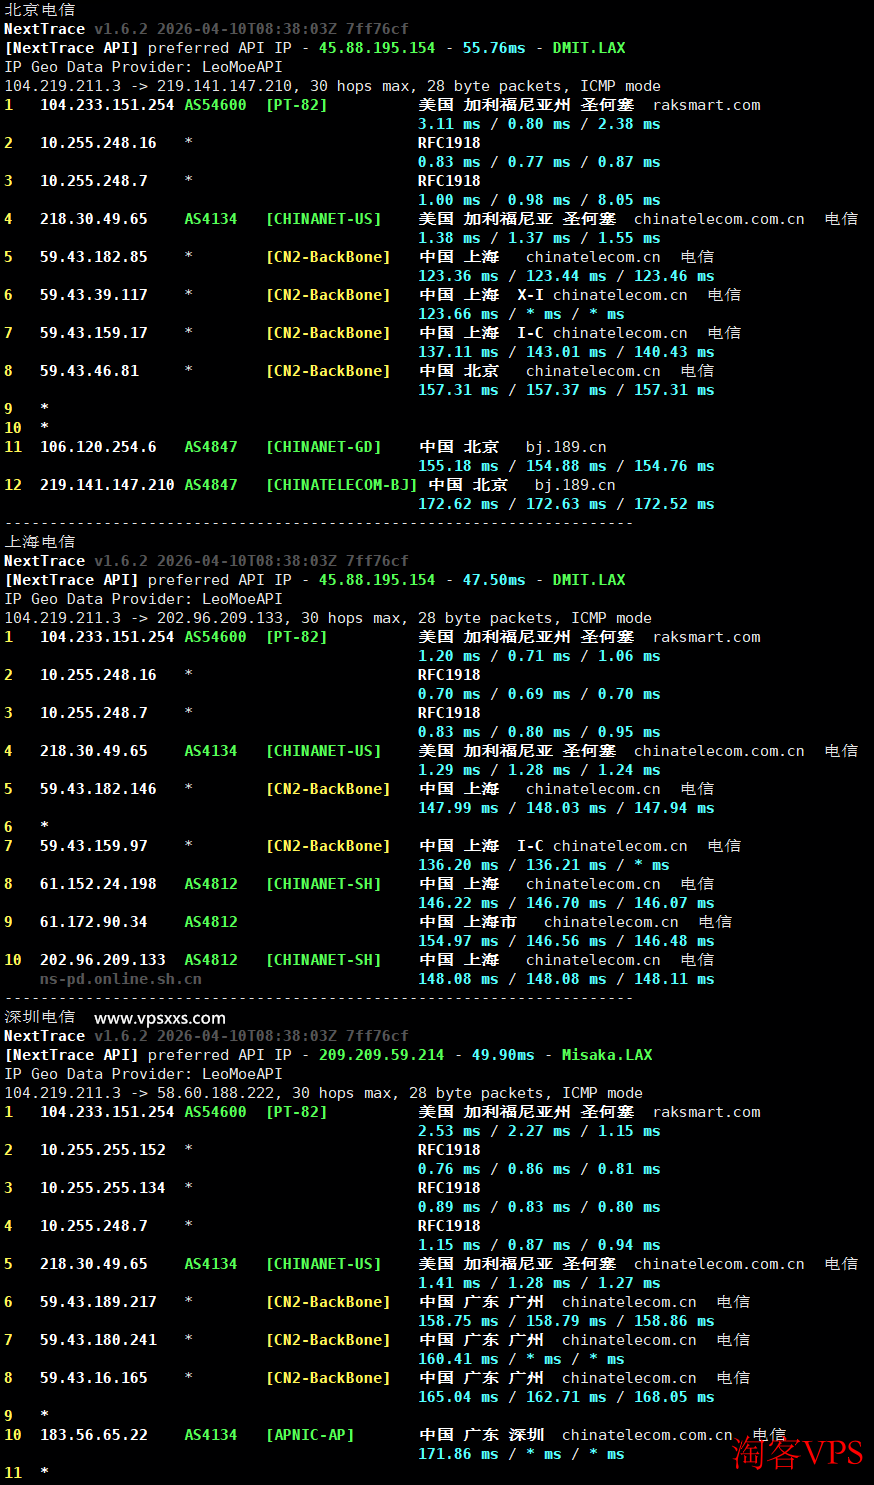This screenshot has width=874, height=1485.
Task: Click the [CHINANET-GD] network tag
Action: click(323, 447)
